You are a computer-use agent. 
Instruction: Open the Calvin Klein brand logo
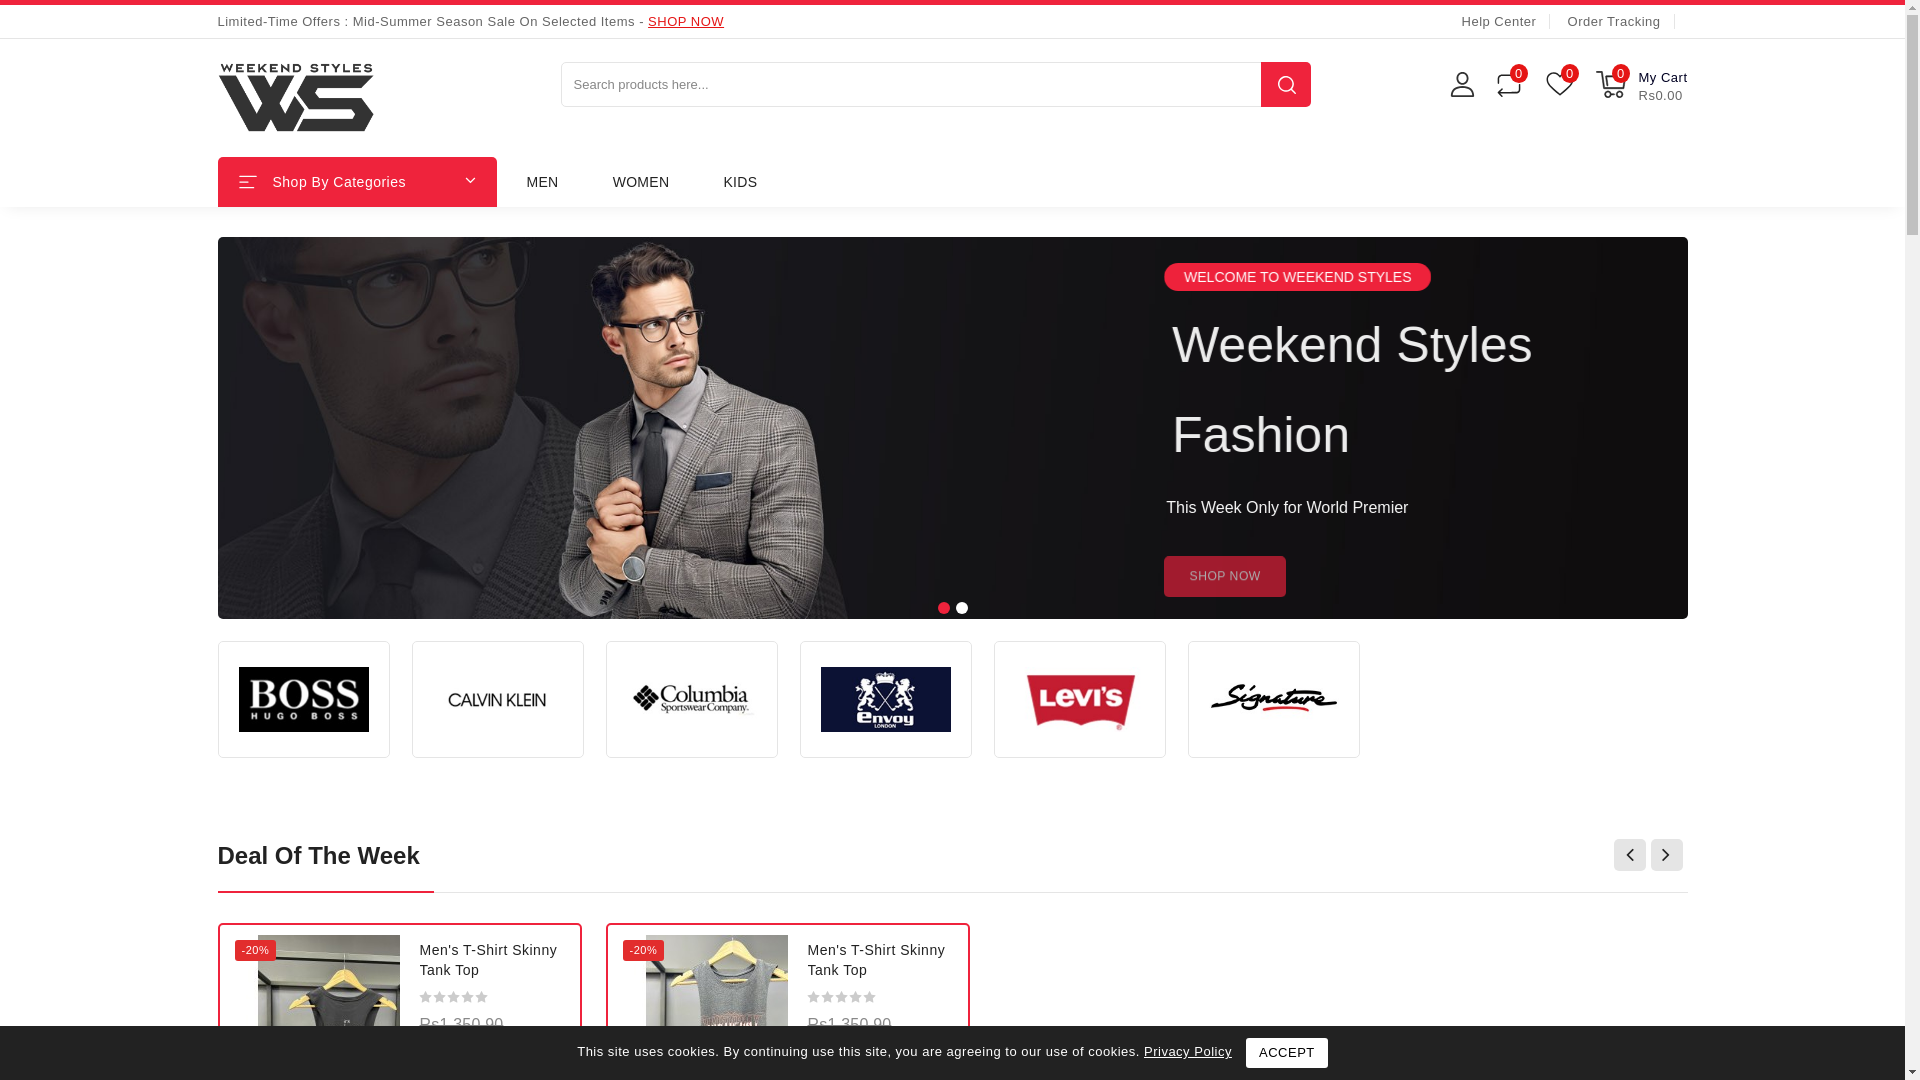[498, 699]
